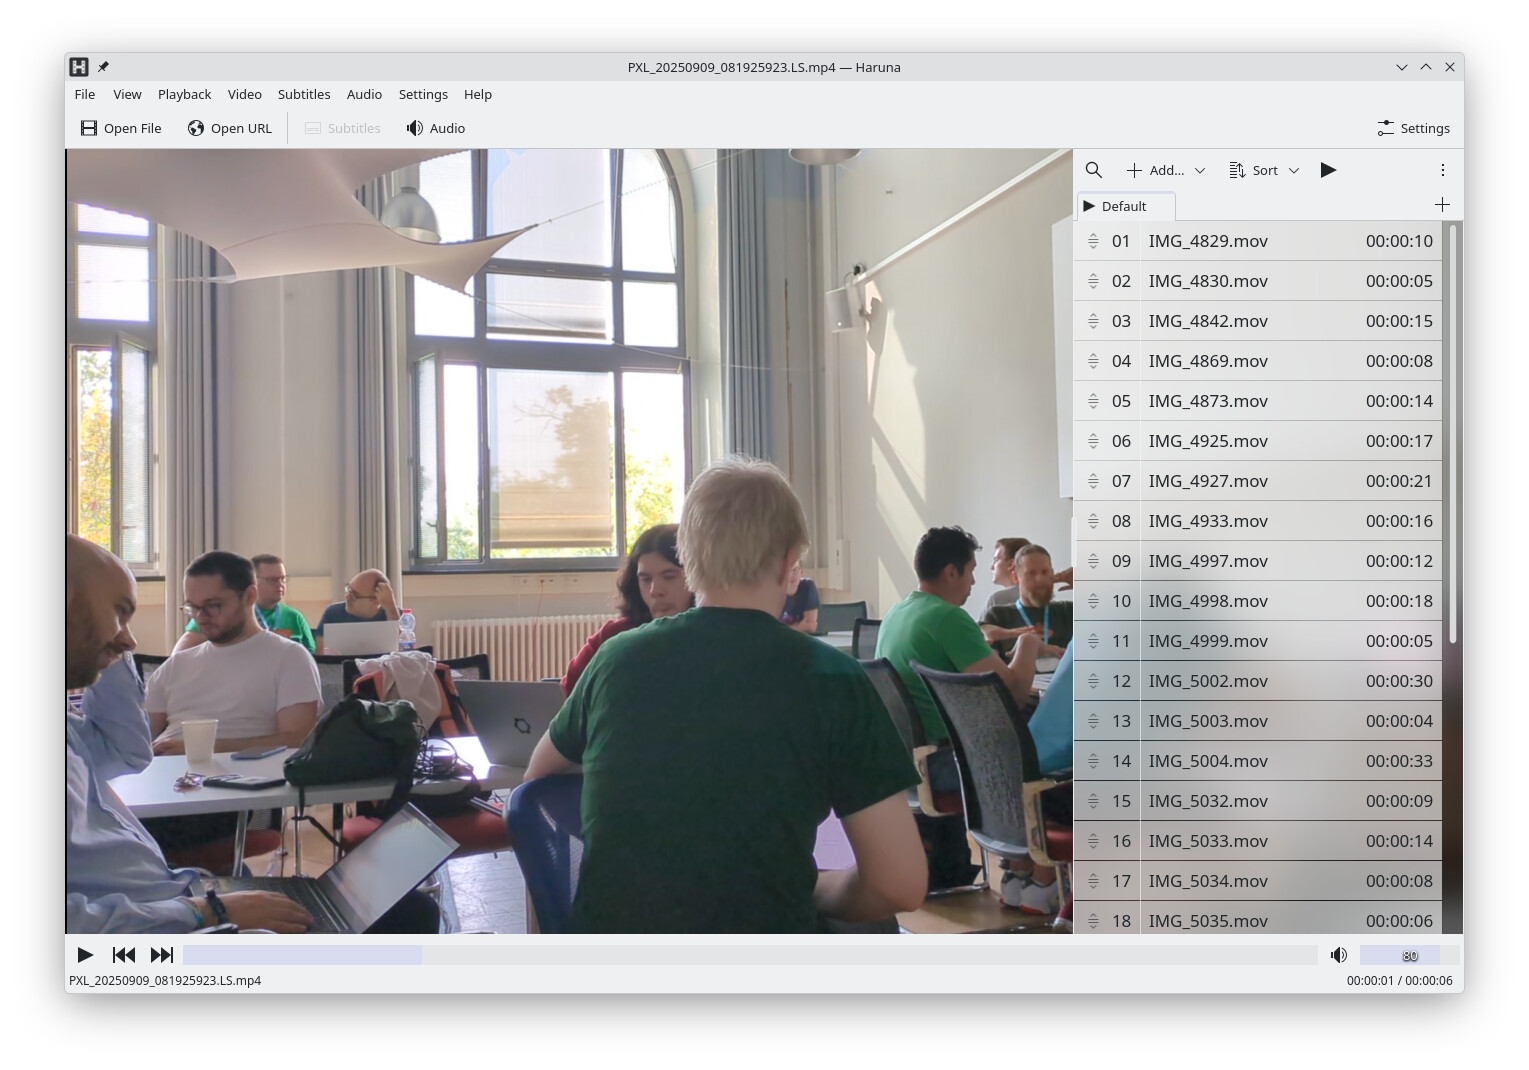Skip to the next file
1529x1070 pixels.
[x=161, y=955]
